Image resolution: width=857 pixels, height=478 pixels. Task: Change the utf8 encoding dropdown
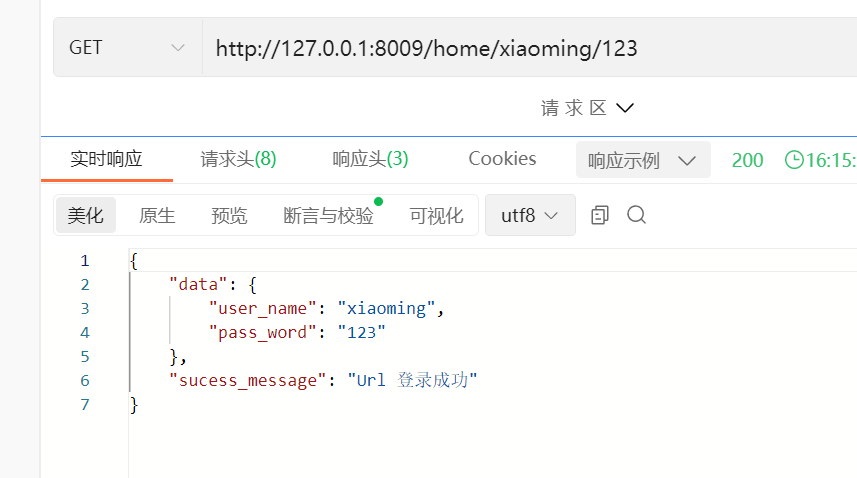point(530,215)
